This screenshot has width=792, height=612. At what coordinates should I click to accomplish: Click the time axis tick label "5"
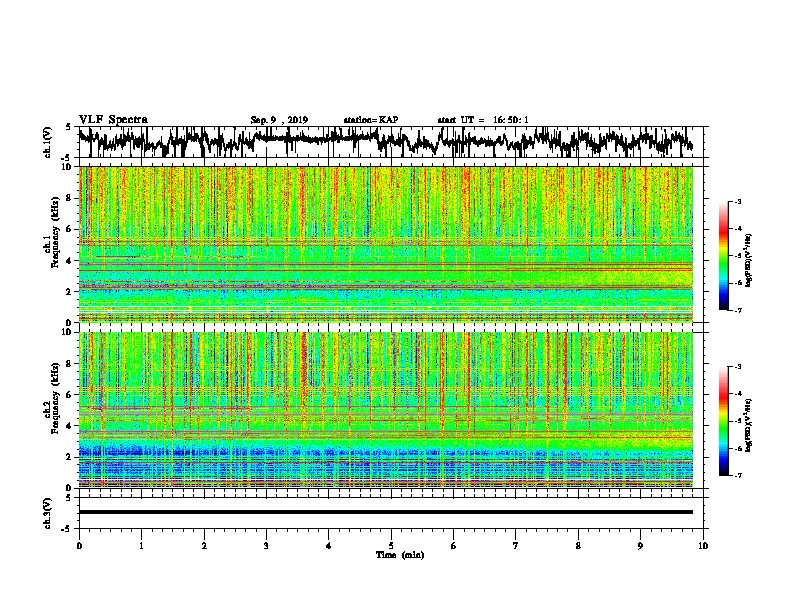click(391, 546)
